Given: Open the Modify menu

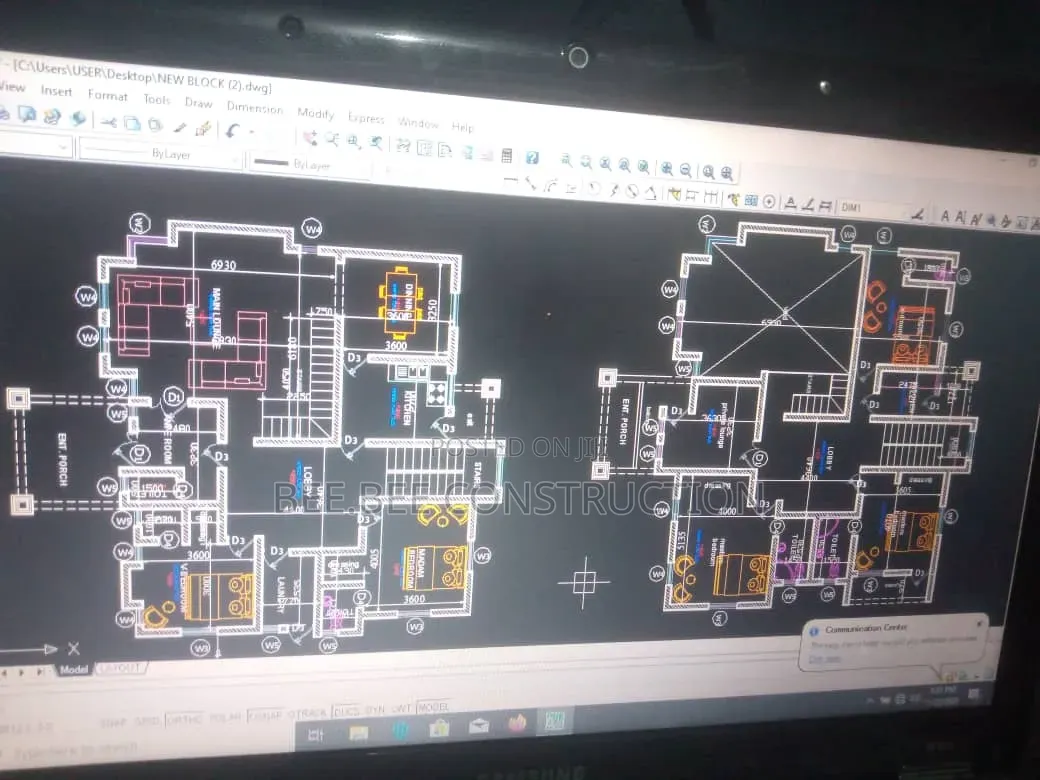Looking at the screenshot, I should point(315,113).
